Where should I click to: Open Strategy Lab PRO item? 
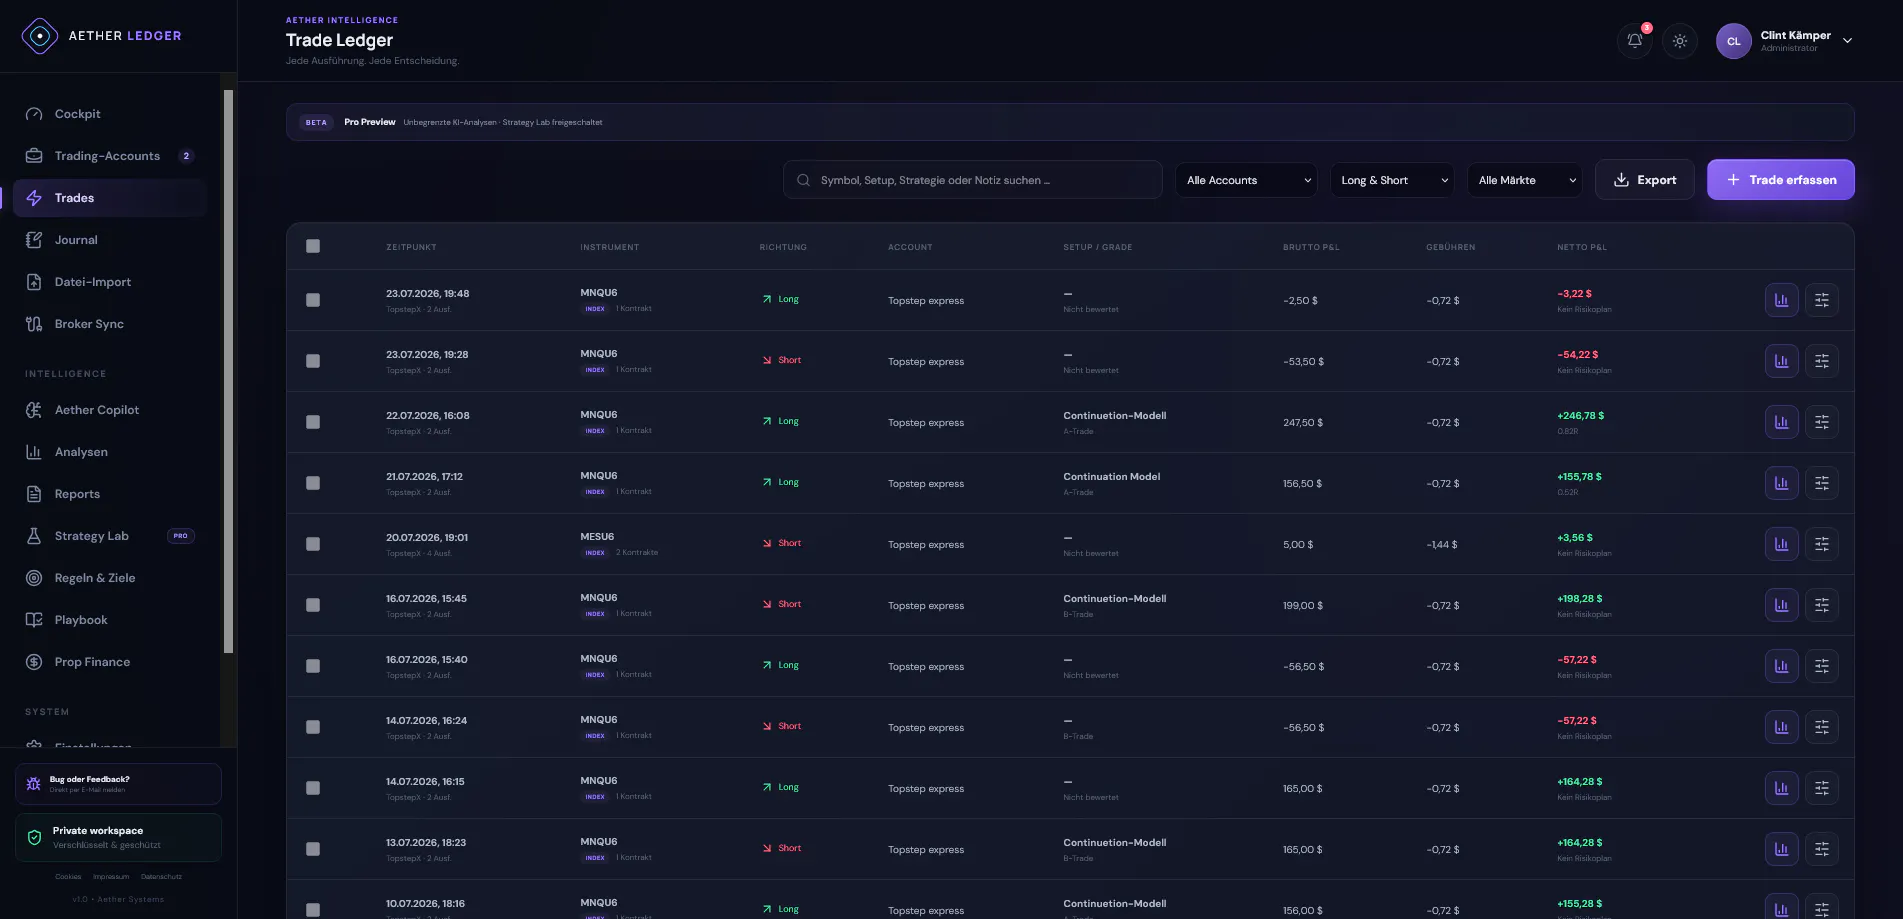(x=110, y=536)
